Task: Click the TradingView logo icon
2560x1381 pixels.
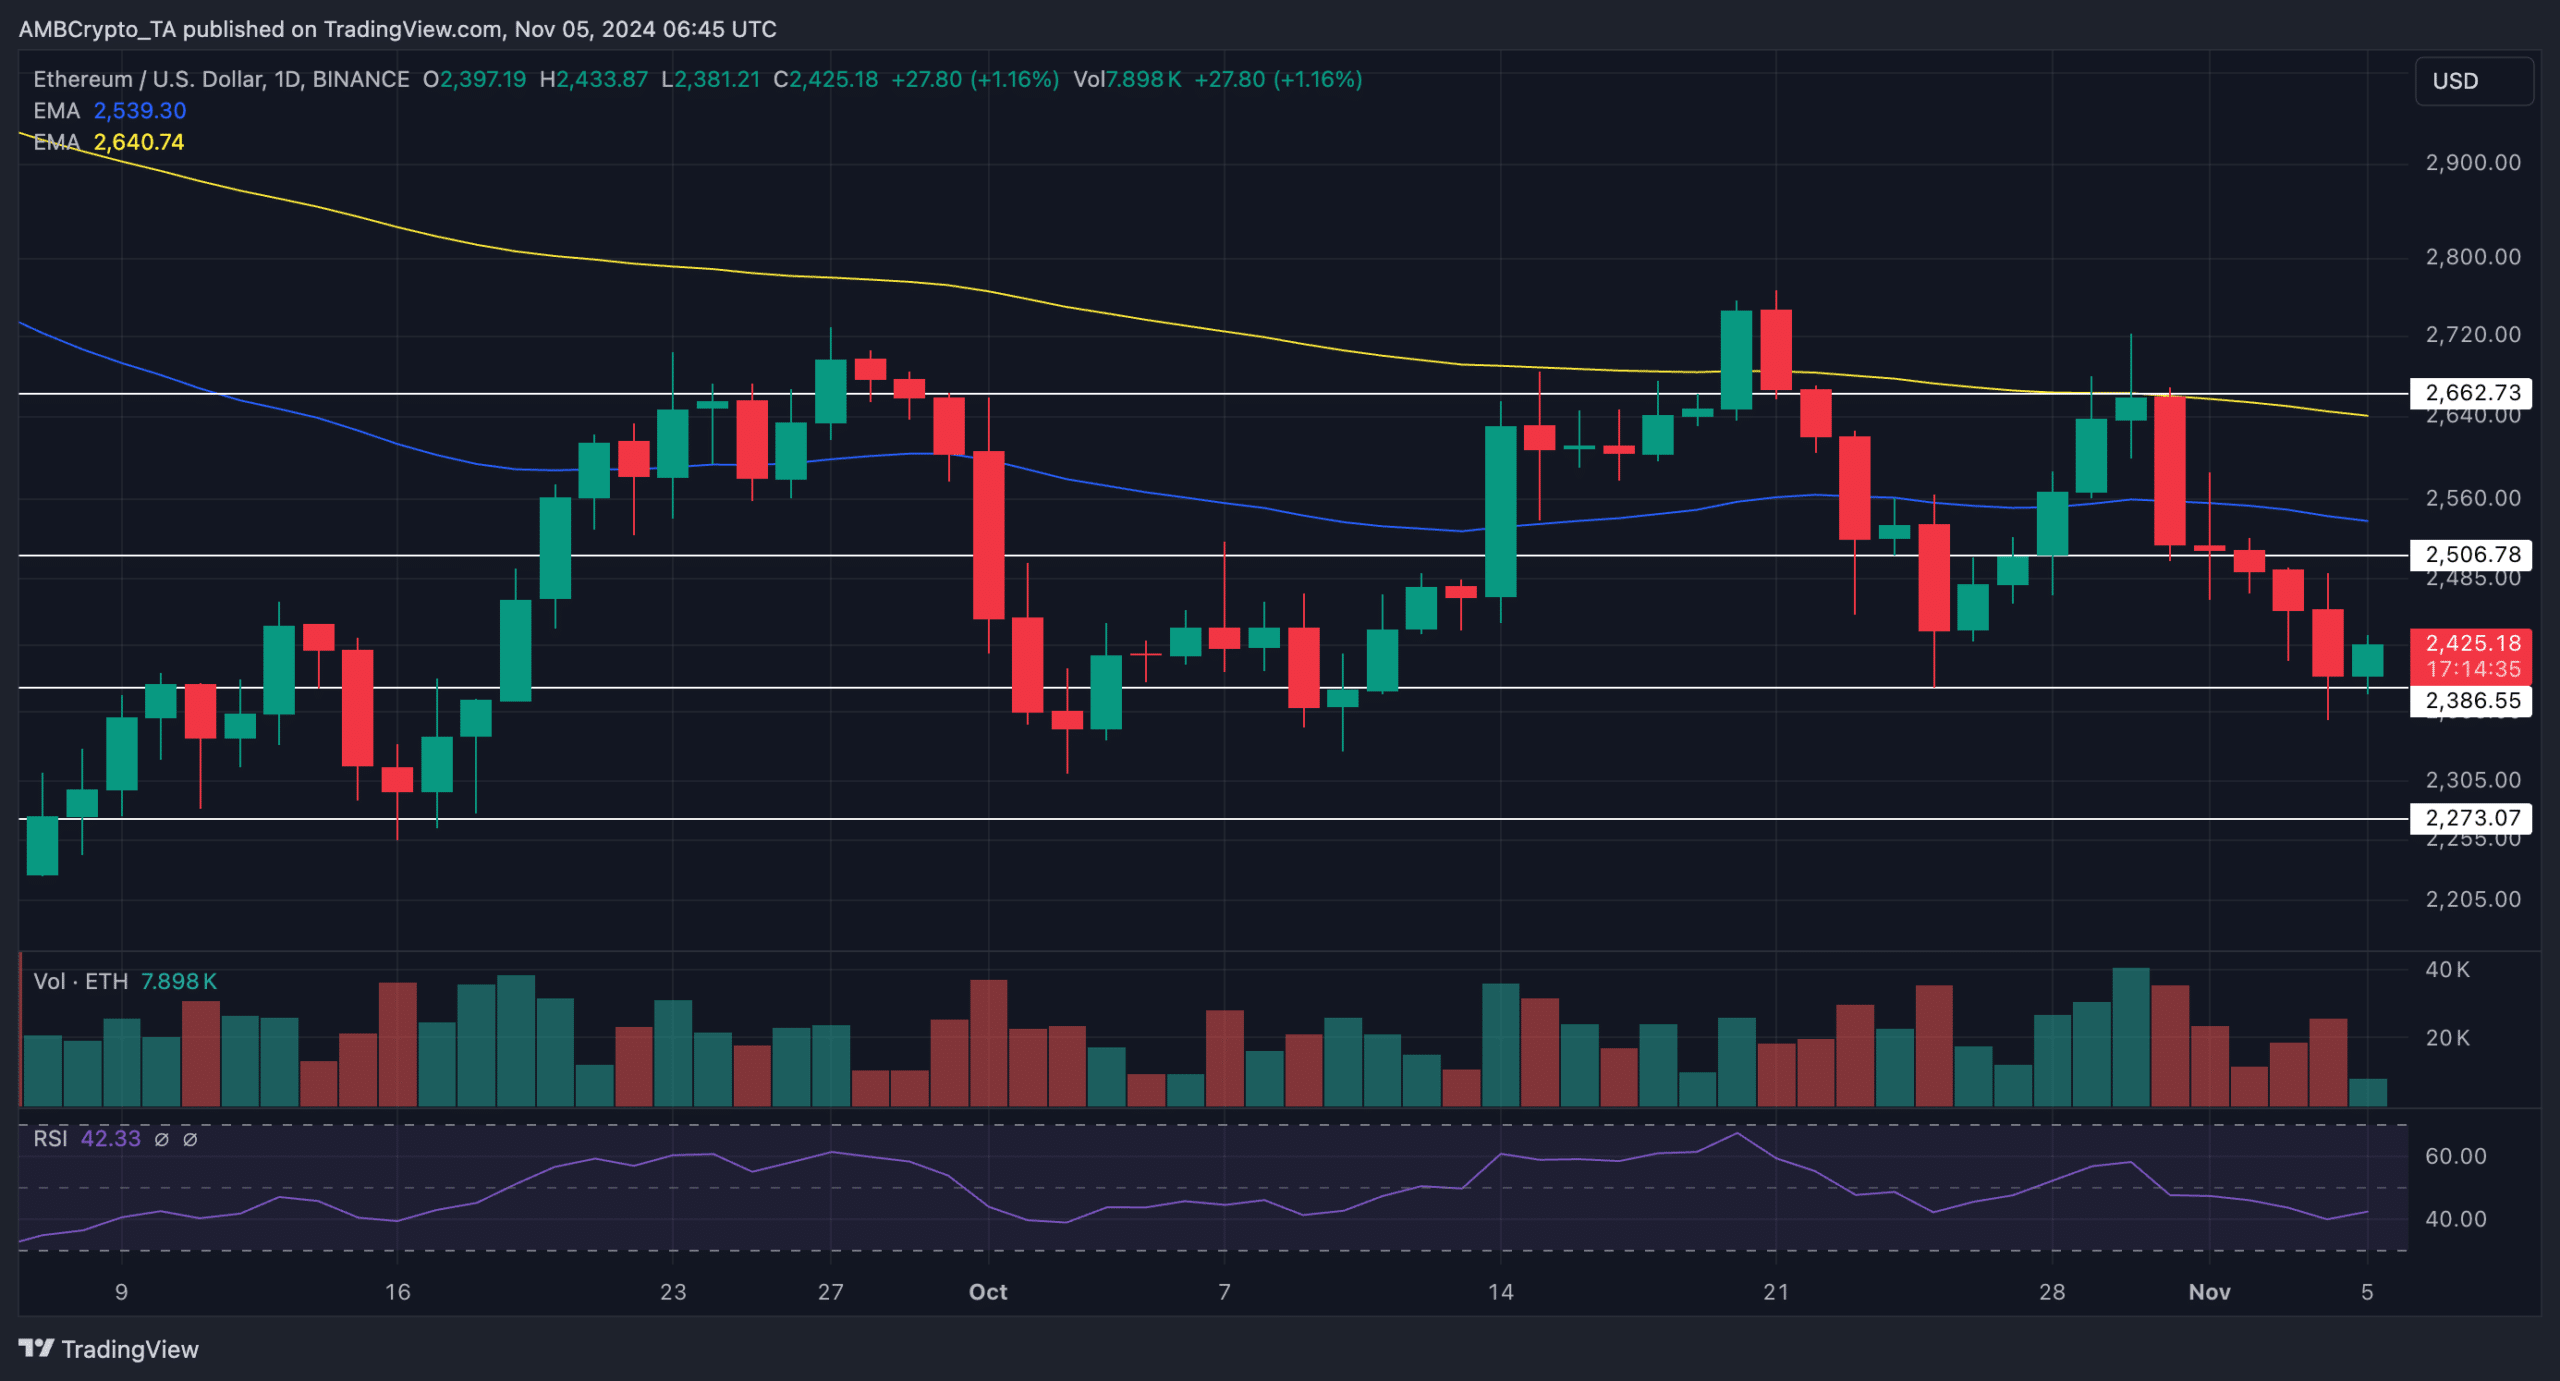Action: pyautogui.click(x=36, y=1349)
